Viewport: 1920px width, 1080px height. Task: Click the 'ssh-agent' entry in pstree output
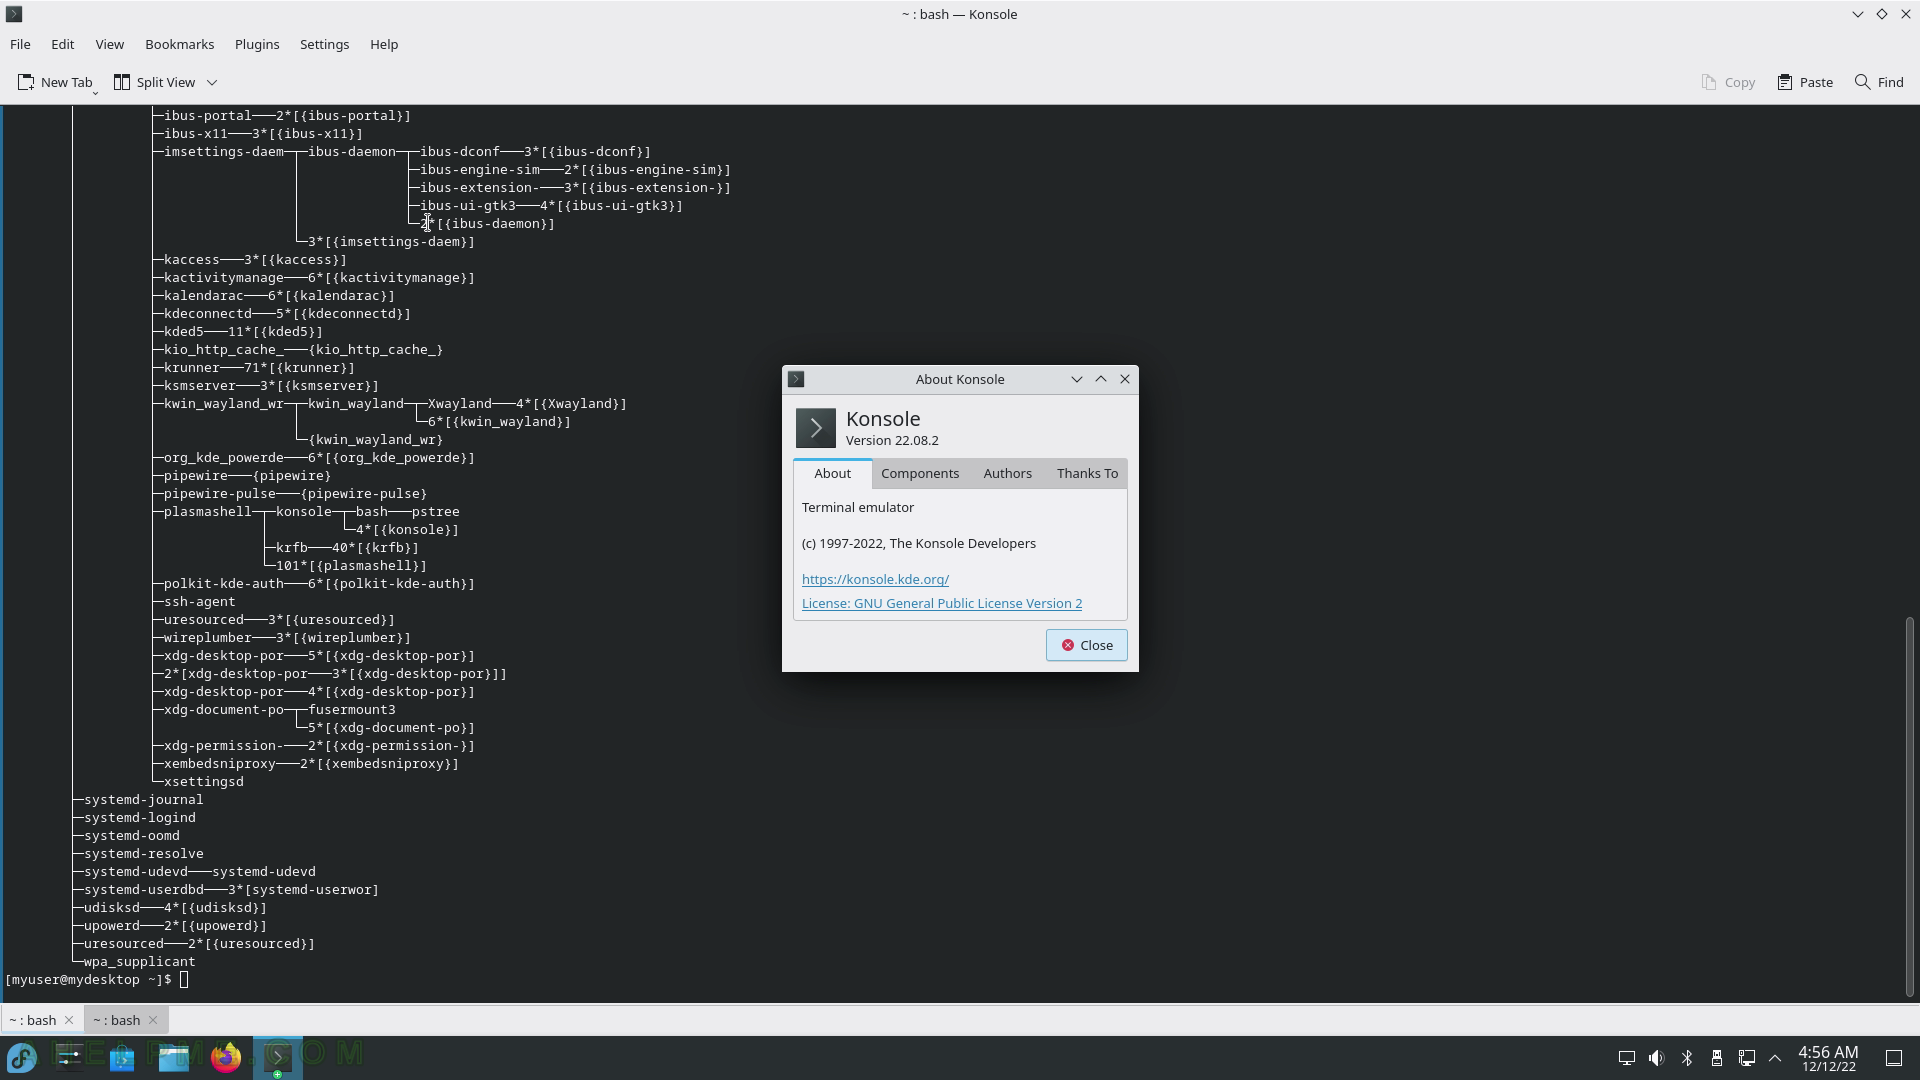(x=200, y=602)
